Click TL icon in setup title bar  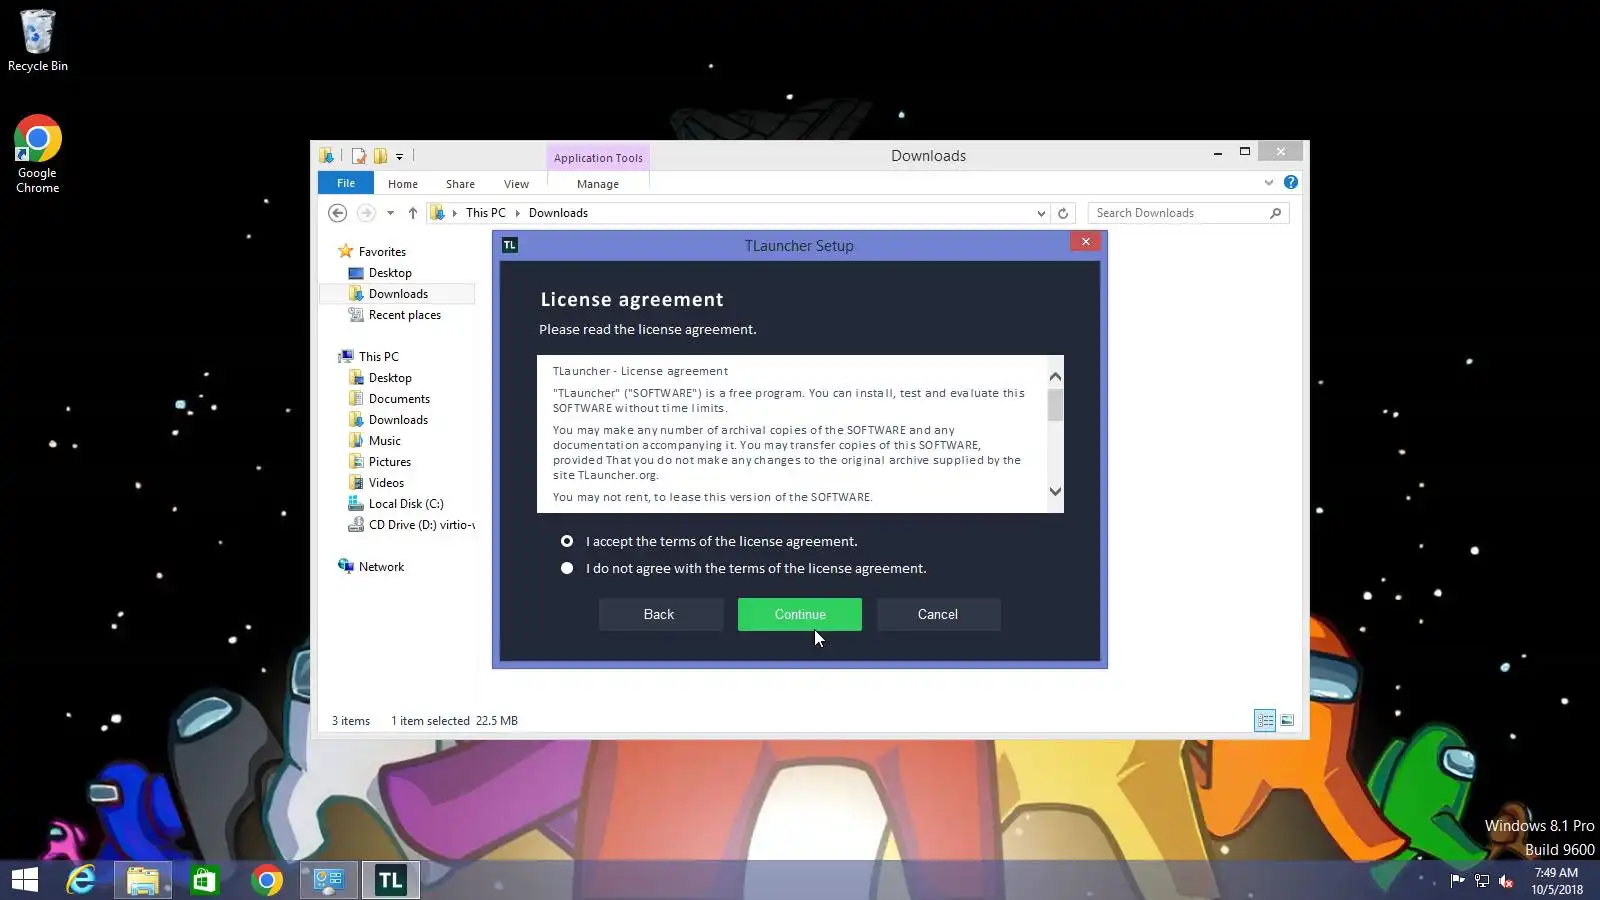click(510, 245)
